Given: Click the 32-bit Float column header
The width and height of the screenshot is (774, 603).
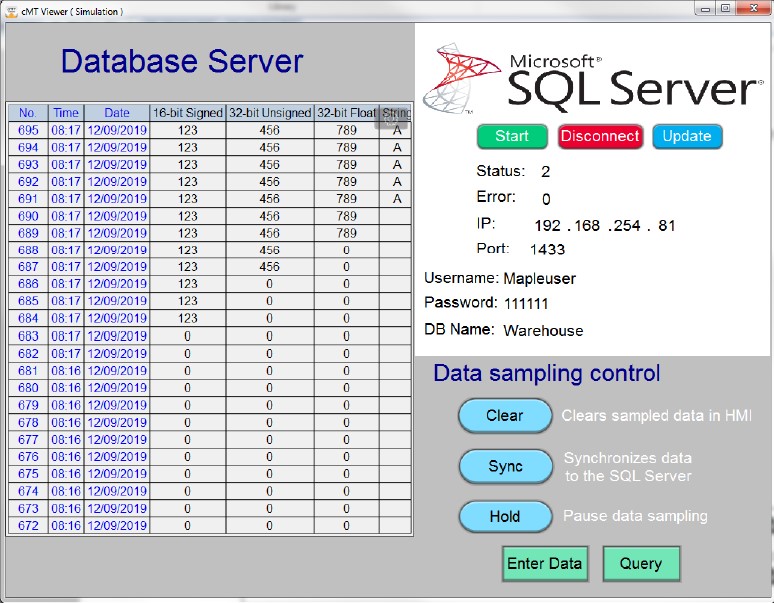Looking at the screenshot, I should tap(347, 113).
